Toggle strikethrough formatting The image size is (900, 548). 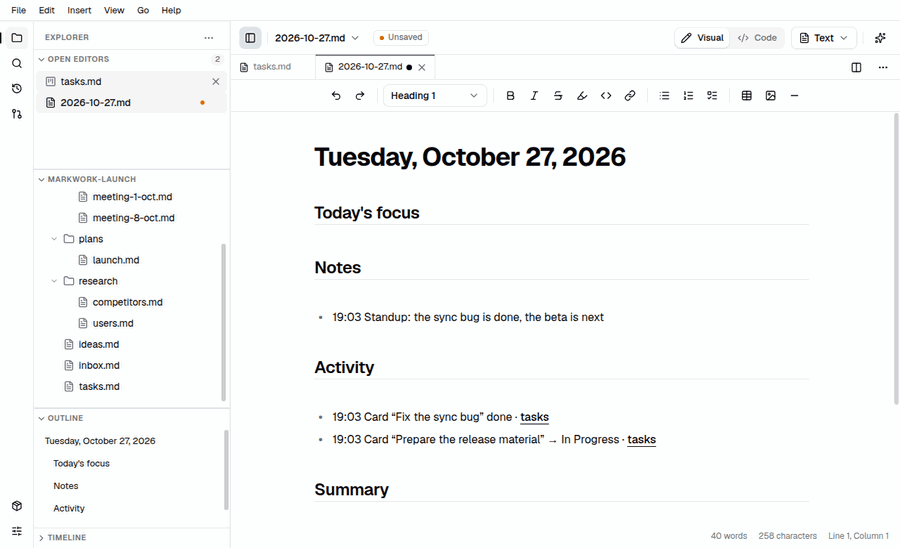point(558,96)
